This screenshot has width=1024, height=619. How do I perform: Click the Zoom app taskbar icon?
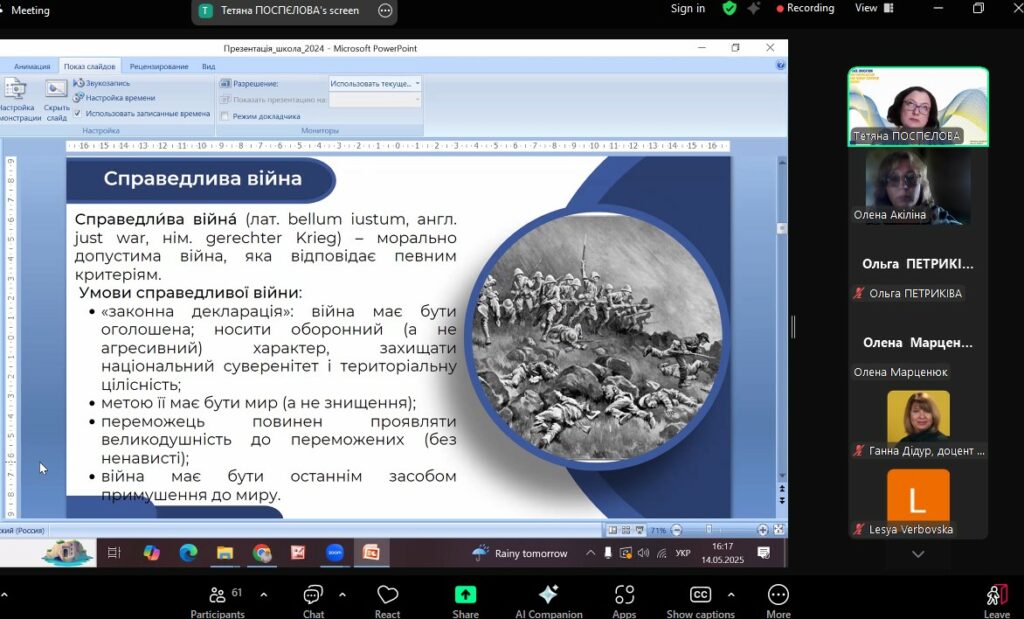pos(334,553)
